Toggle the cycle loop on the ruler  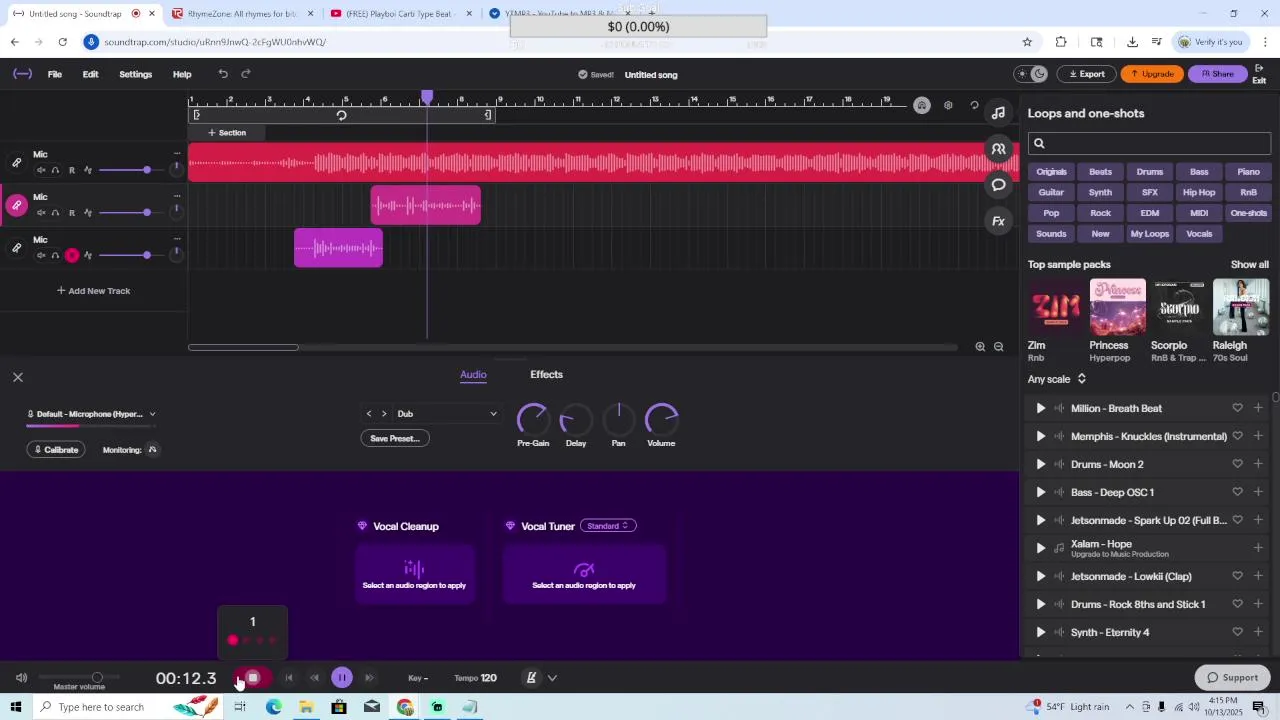[x=341, y=115]
